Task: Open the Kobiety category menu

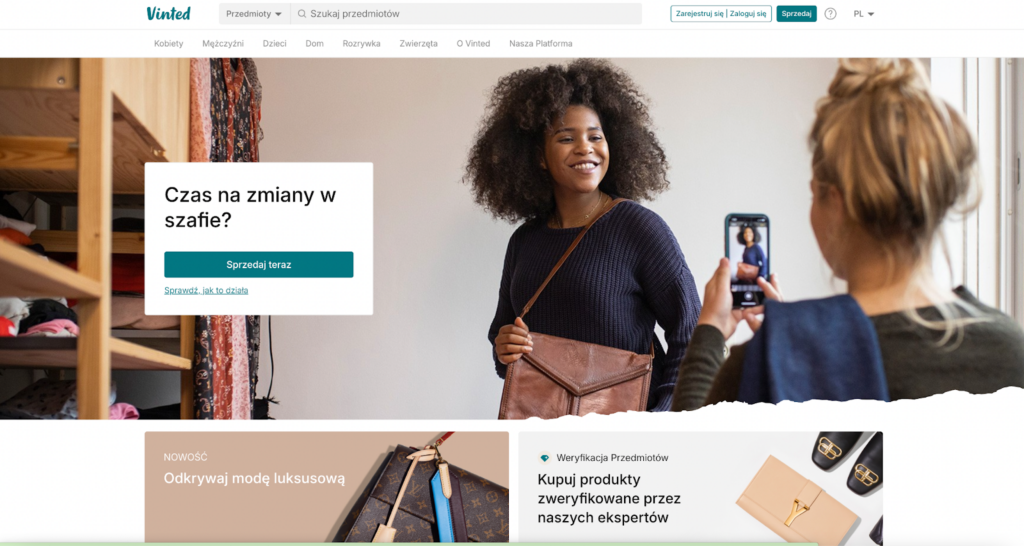Action: coord(168,44)
